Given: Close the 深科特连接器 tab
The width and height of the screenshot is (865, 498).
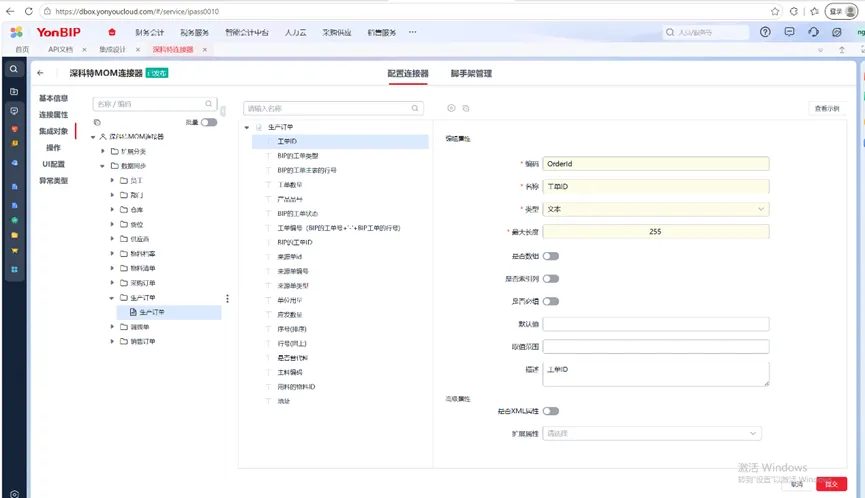Looking at the screenshot, I should tap(205, 50).
